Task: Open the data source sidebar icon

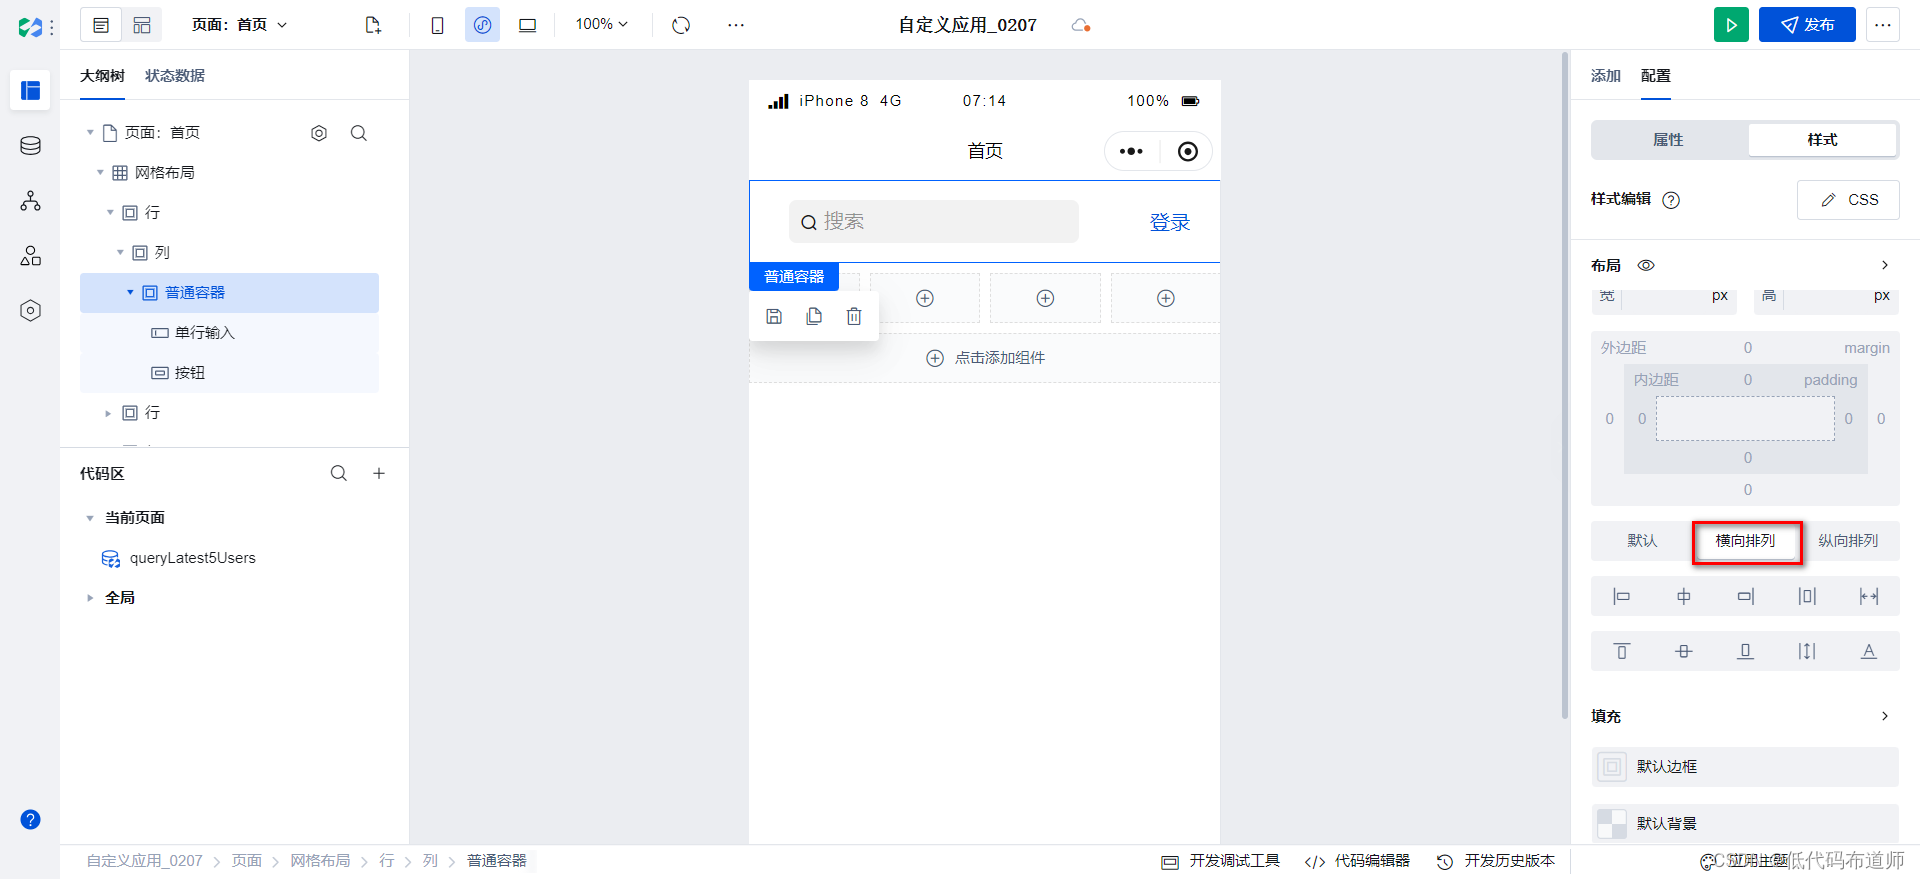Action: (x=30, y=146)
